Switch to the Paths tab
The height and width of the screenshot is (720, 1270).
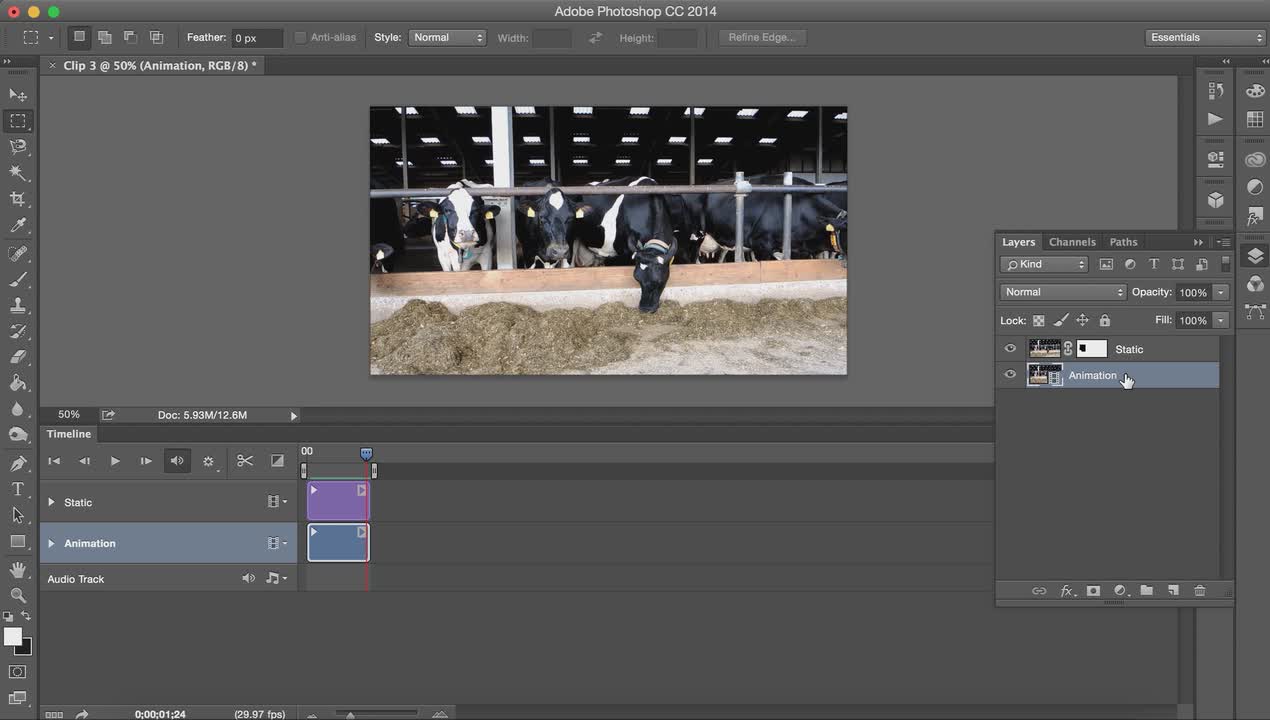pyautogui.click(x=1123, y=242)
